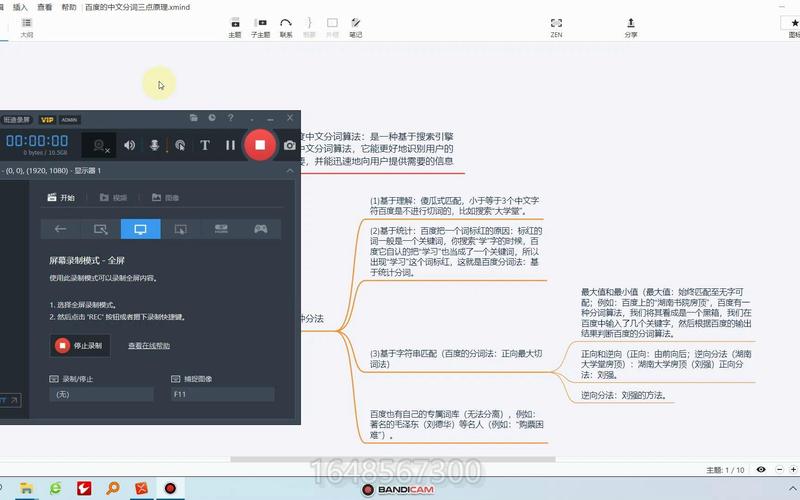
Task: Open XMind from the taskbar
Action: 141,488
